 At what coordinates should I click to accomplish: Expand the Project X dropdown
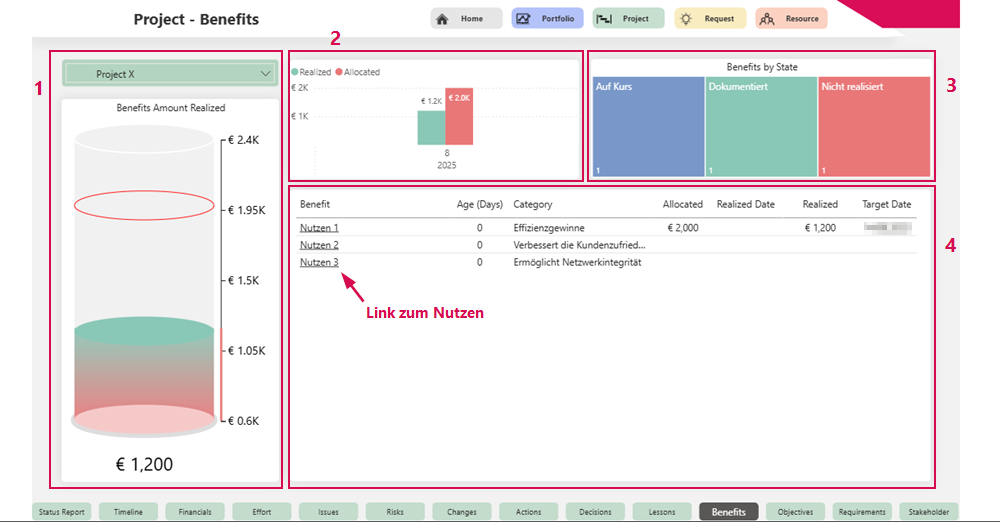(x=265, y=74)
